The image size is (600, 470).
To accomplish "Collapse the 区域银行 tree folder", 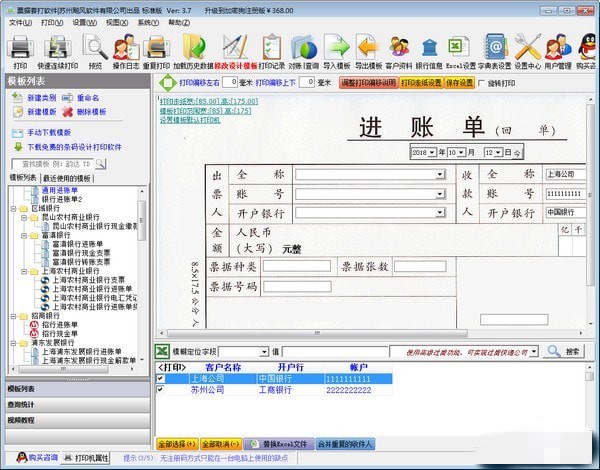I will point(14,209).
